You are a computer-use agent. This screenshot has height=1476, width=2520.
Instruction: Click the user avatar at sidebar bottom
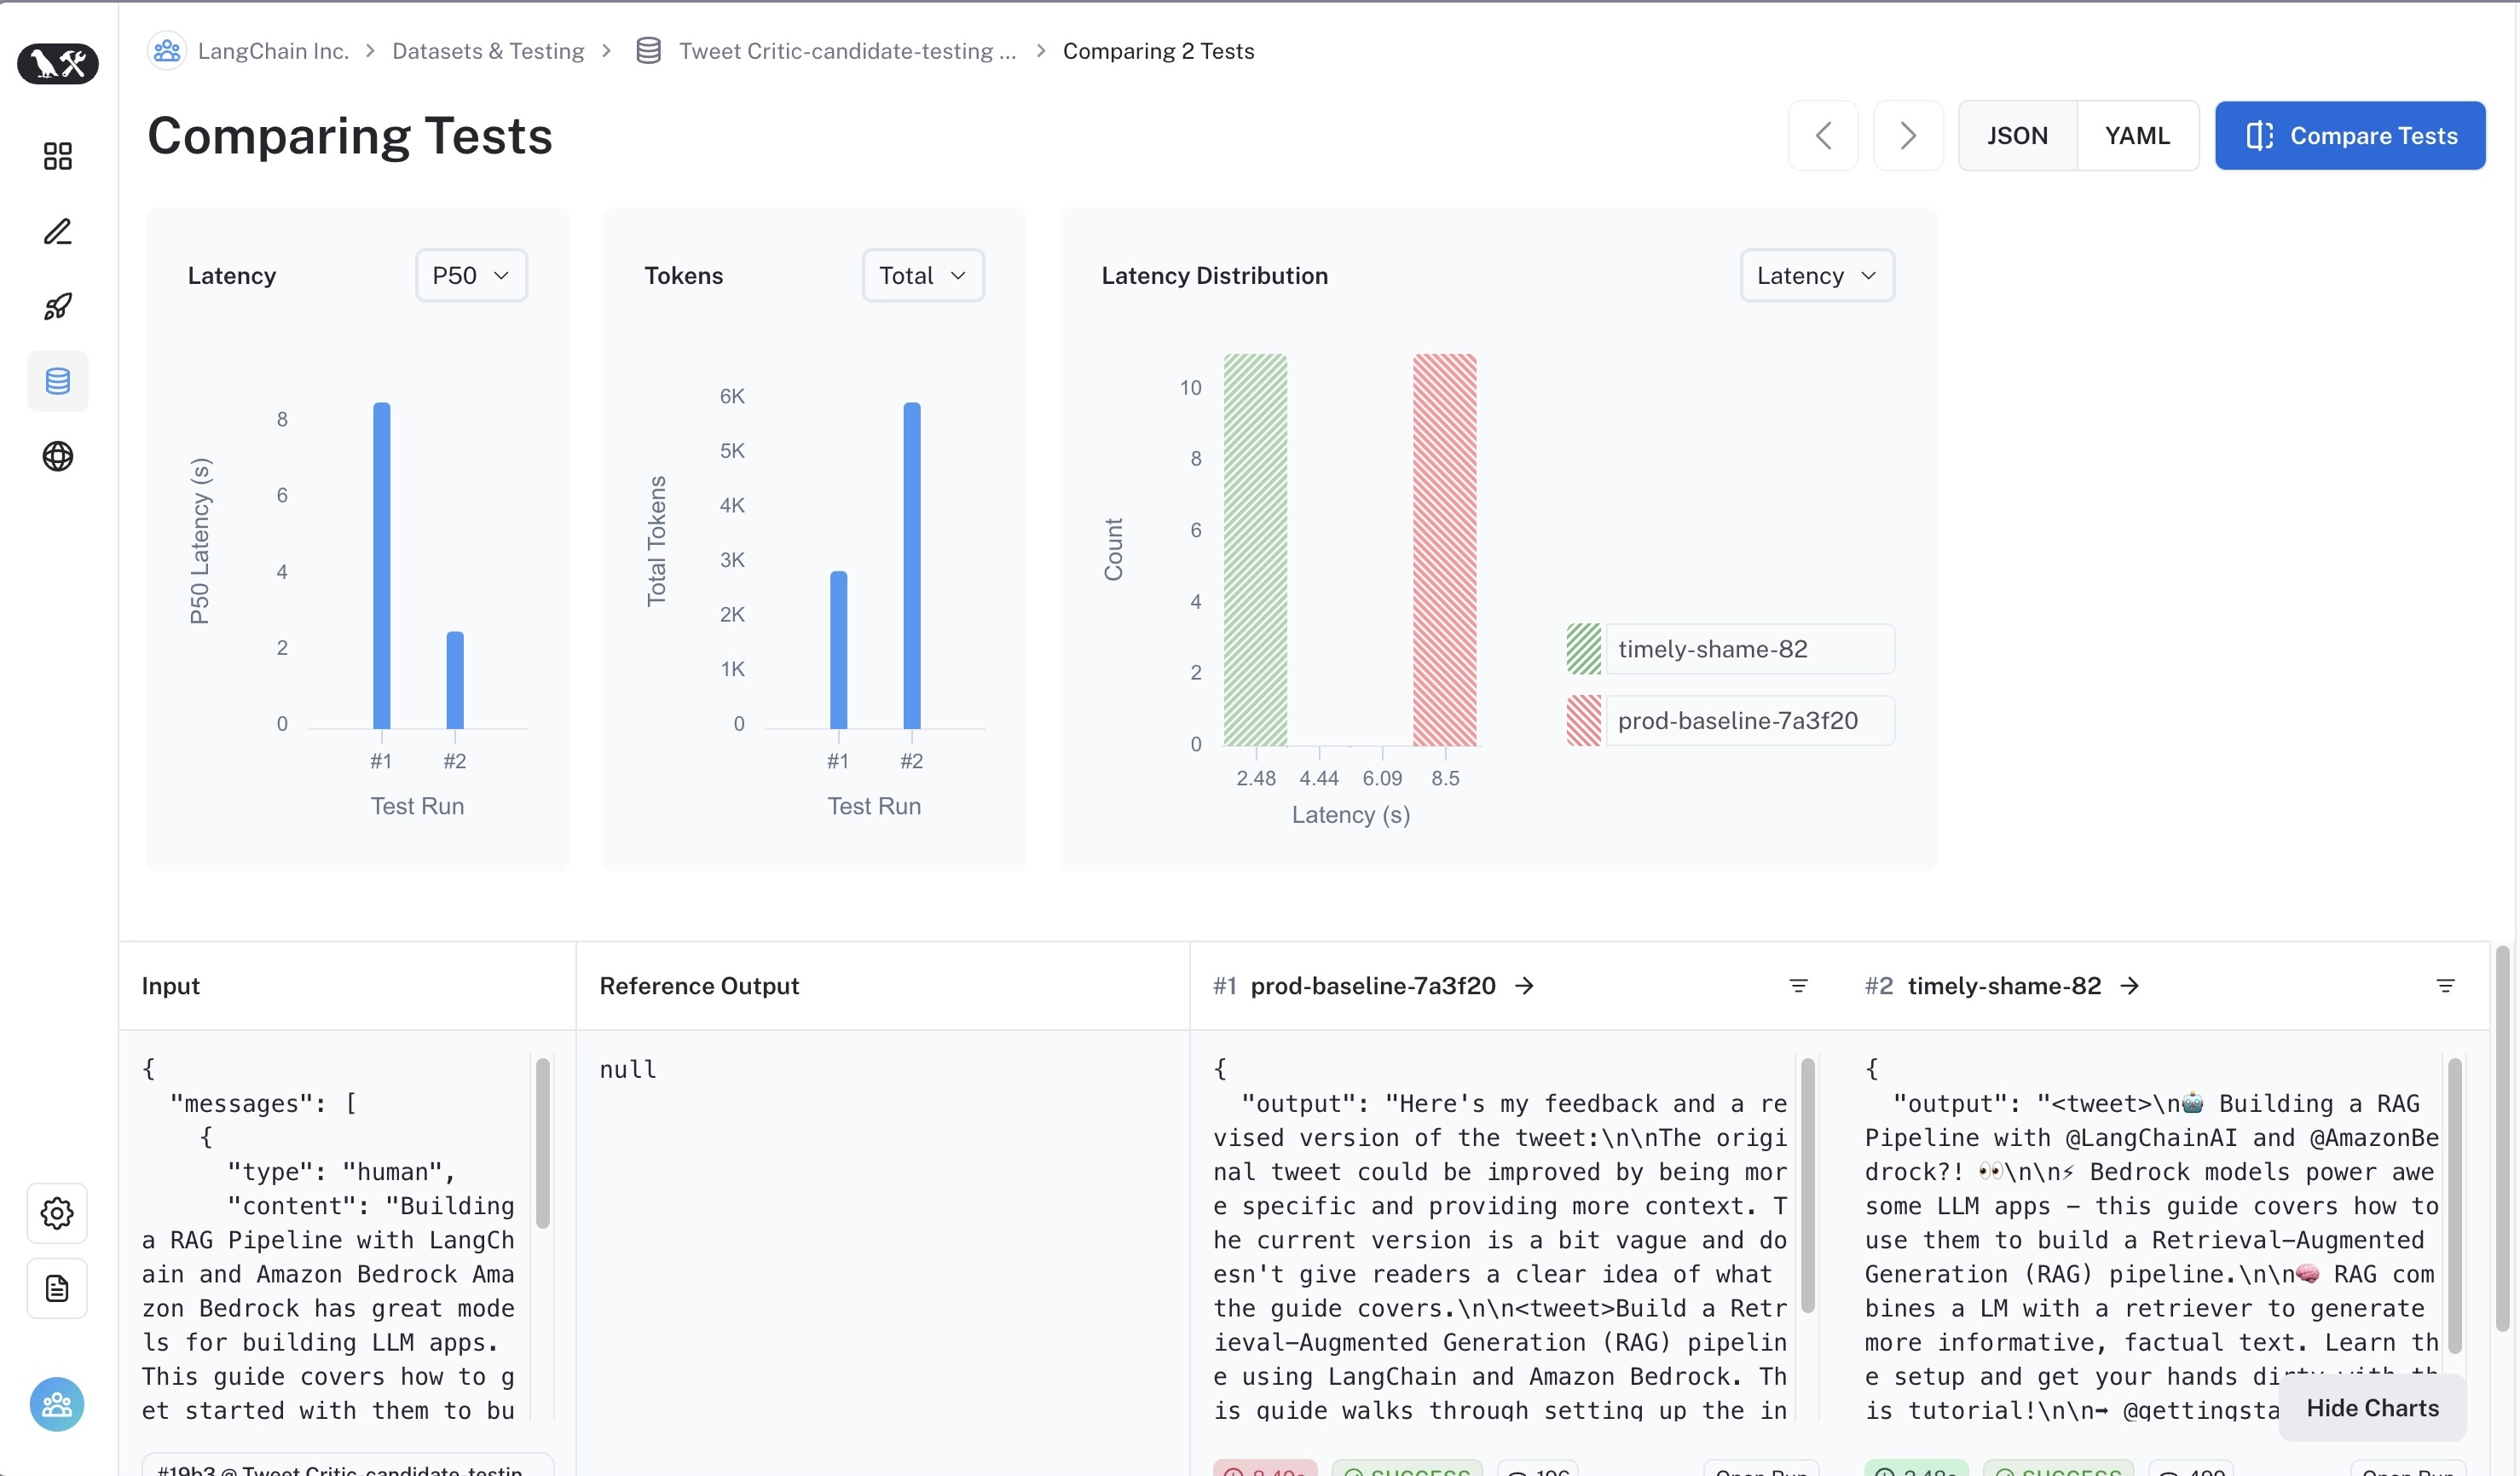click(57, 1404)
